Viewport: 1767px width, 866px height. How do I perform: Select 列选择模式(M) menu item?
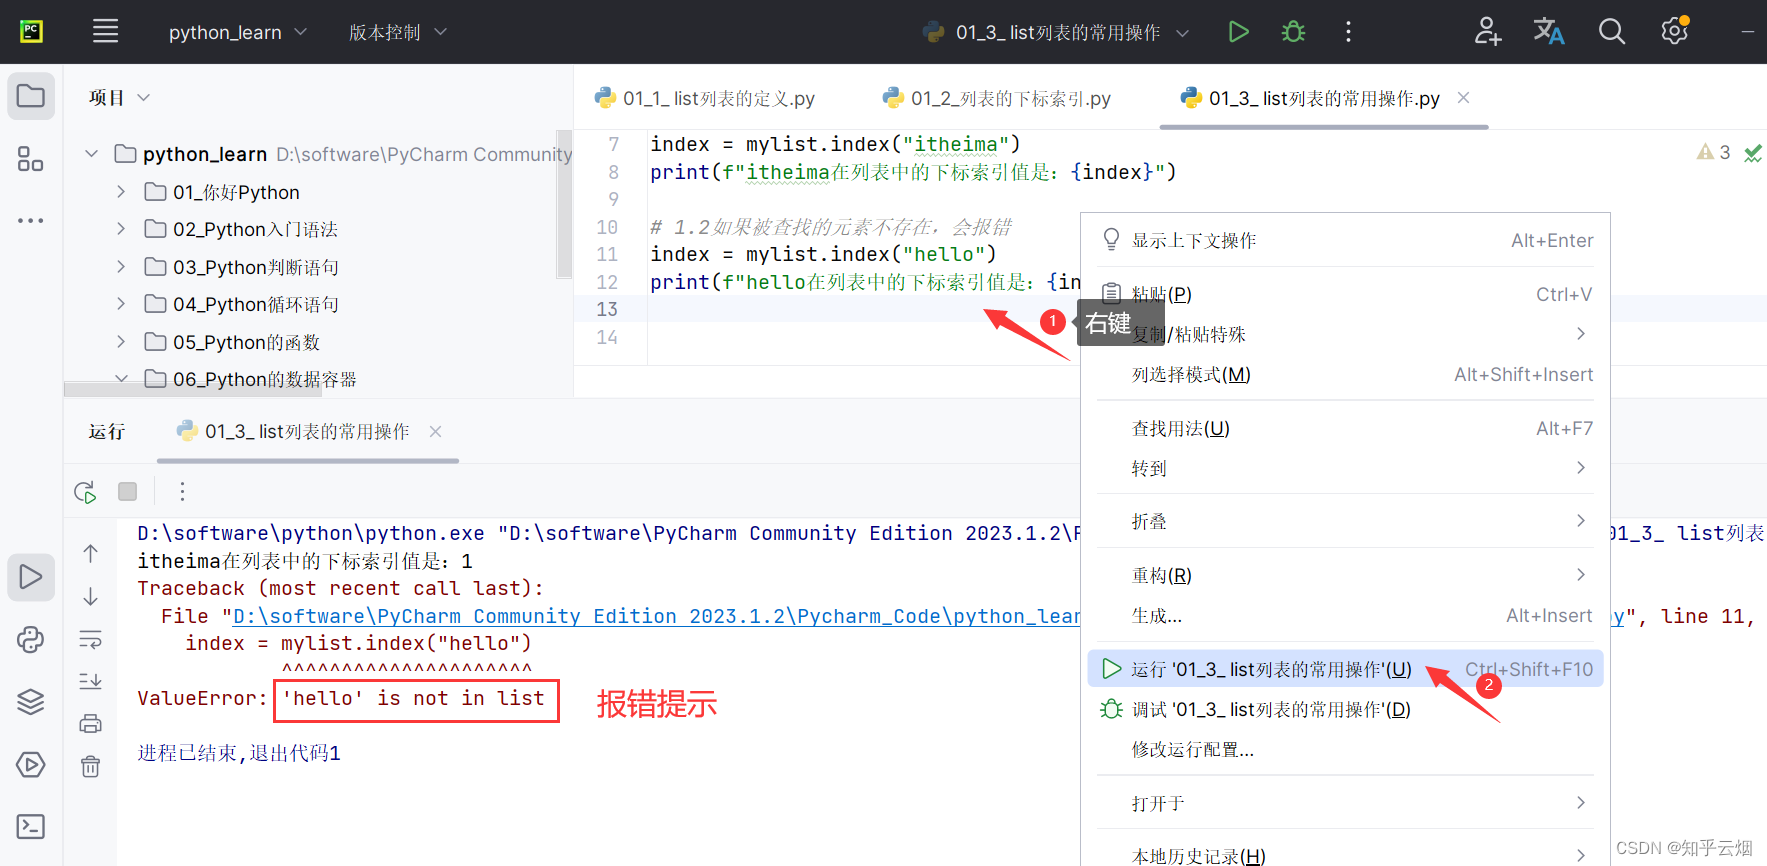pos(1345,374)
